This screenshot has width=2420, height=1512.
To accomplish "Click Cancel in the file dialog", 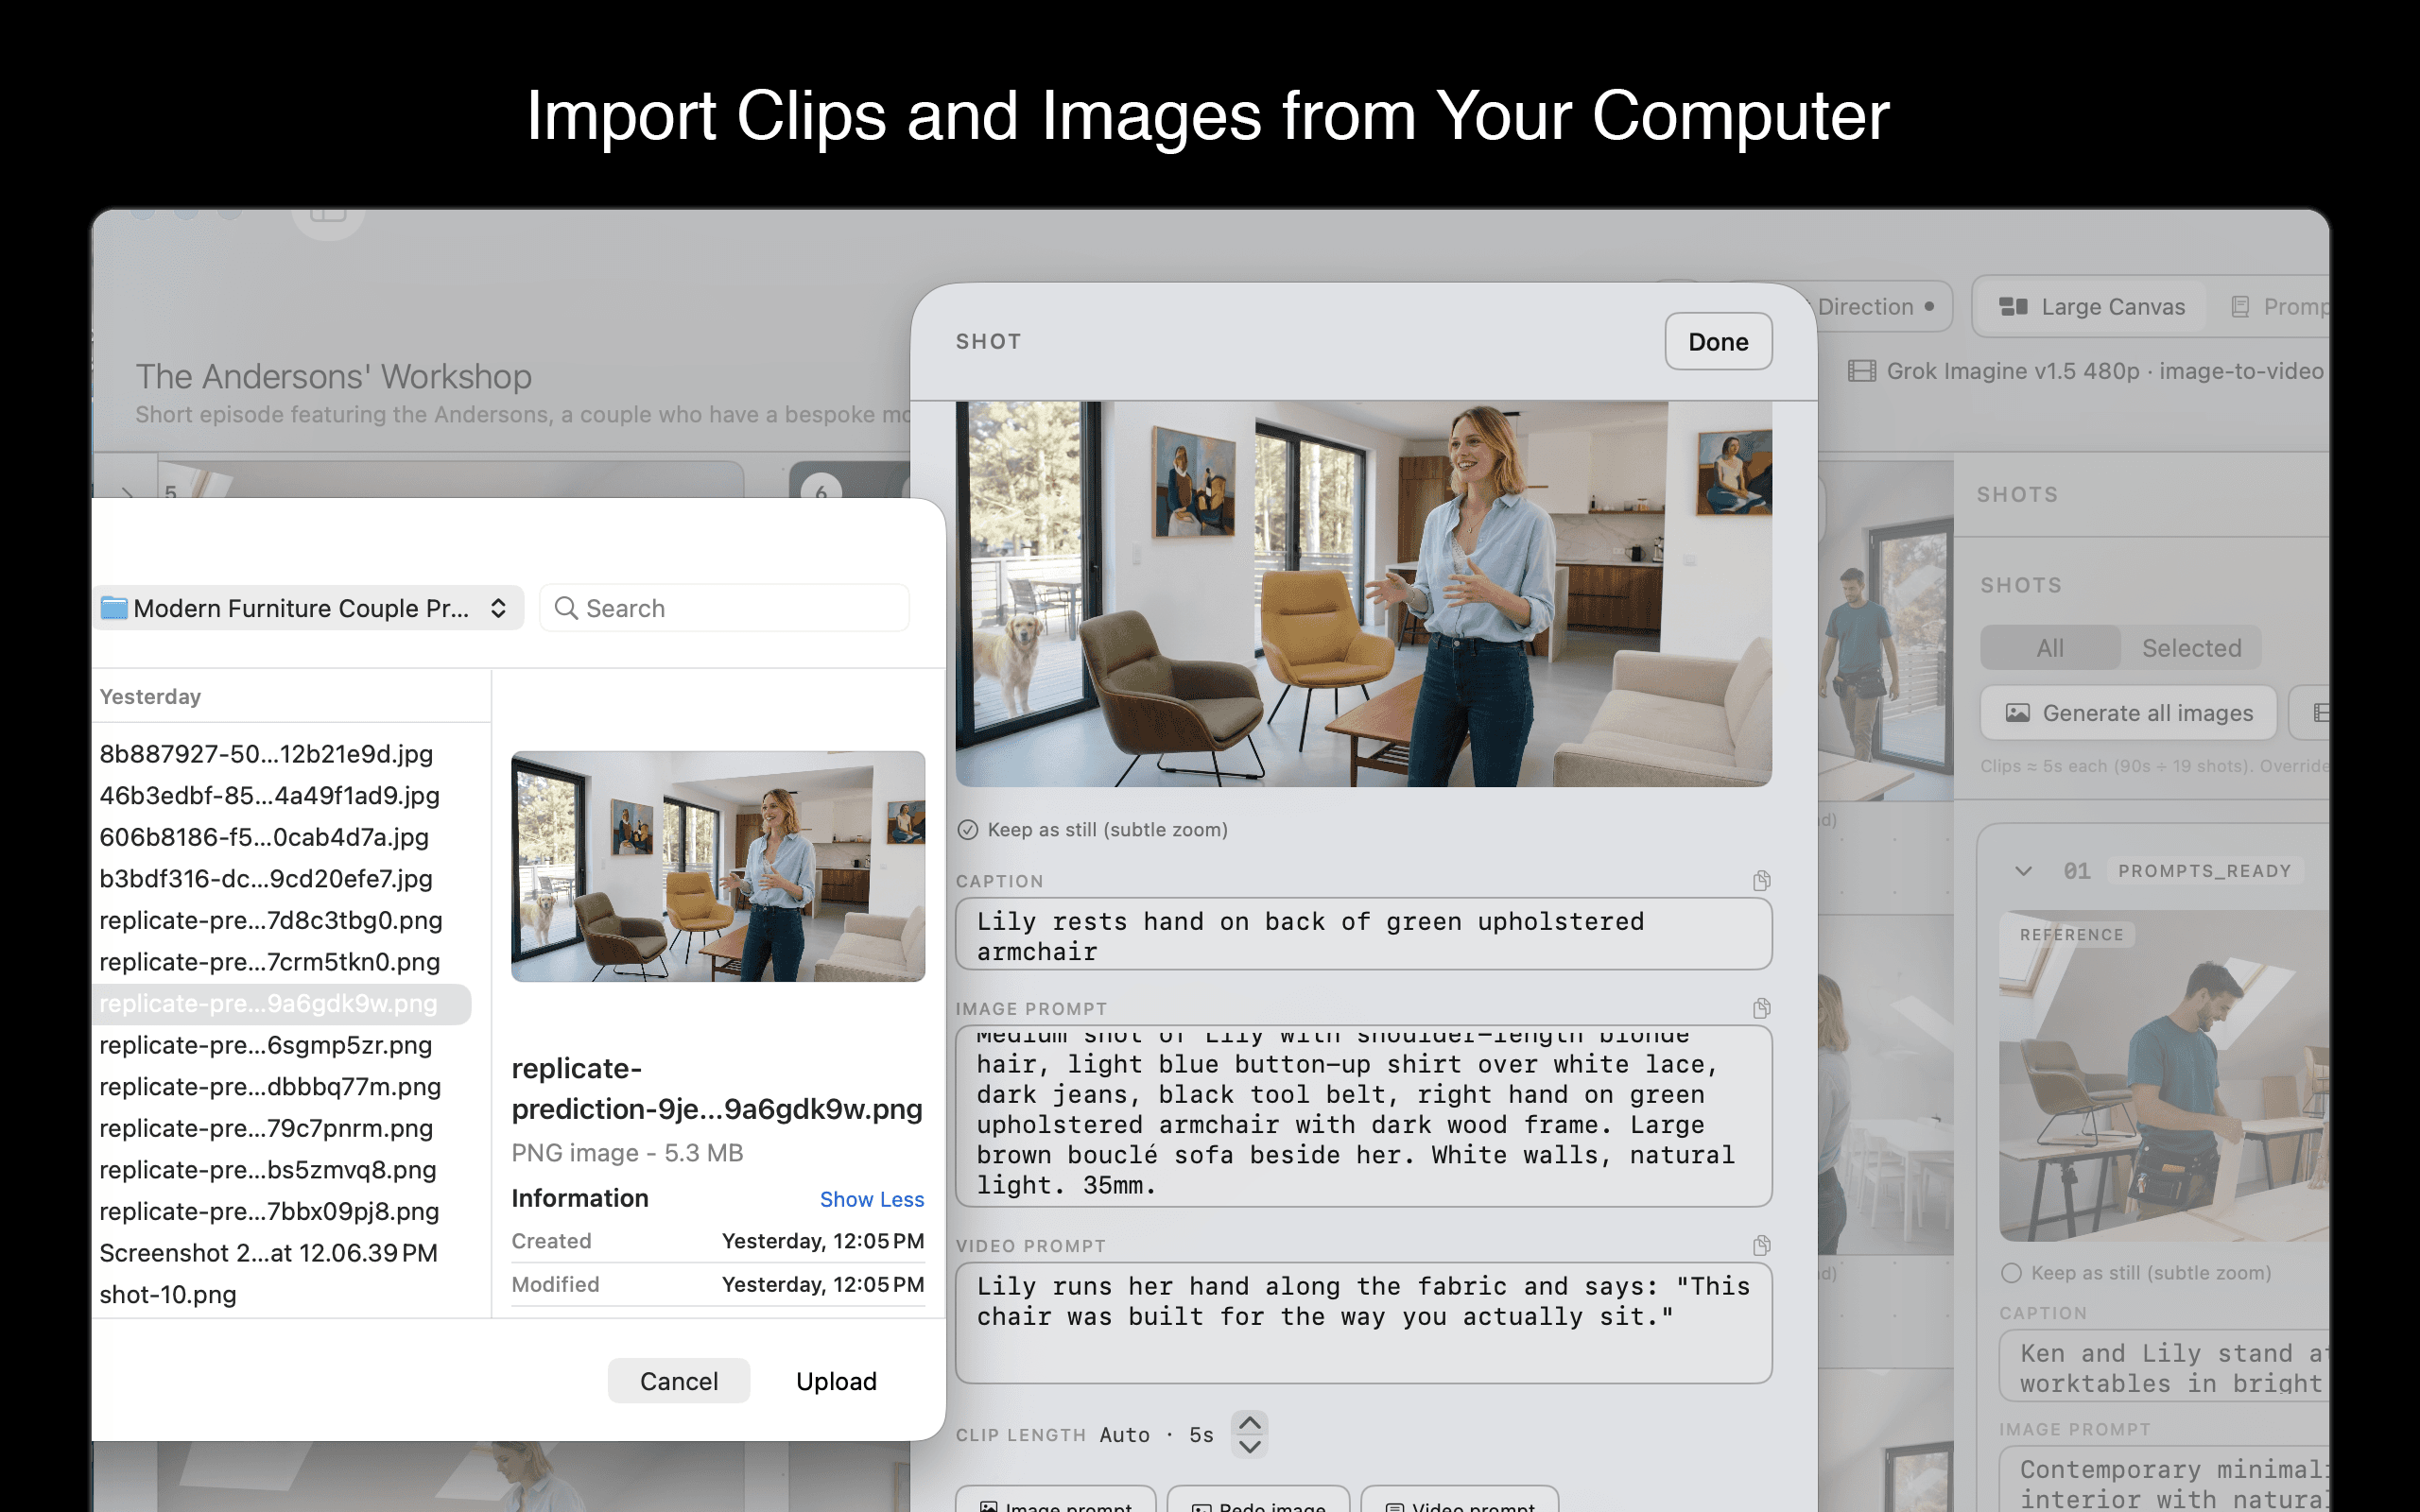I will (x=679, y=1381).
